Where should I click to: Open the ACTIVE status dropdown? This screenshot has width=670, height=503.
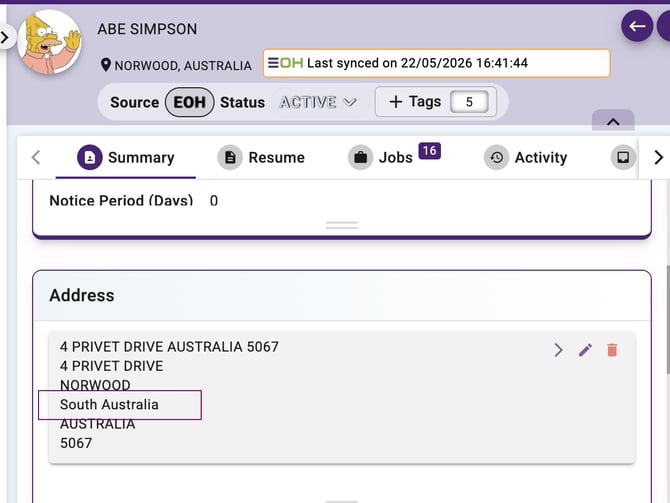(318, 102)
